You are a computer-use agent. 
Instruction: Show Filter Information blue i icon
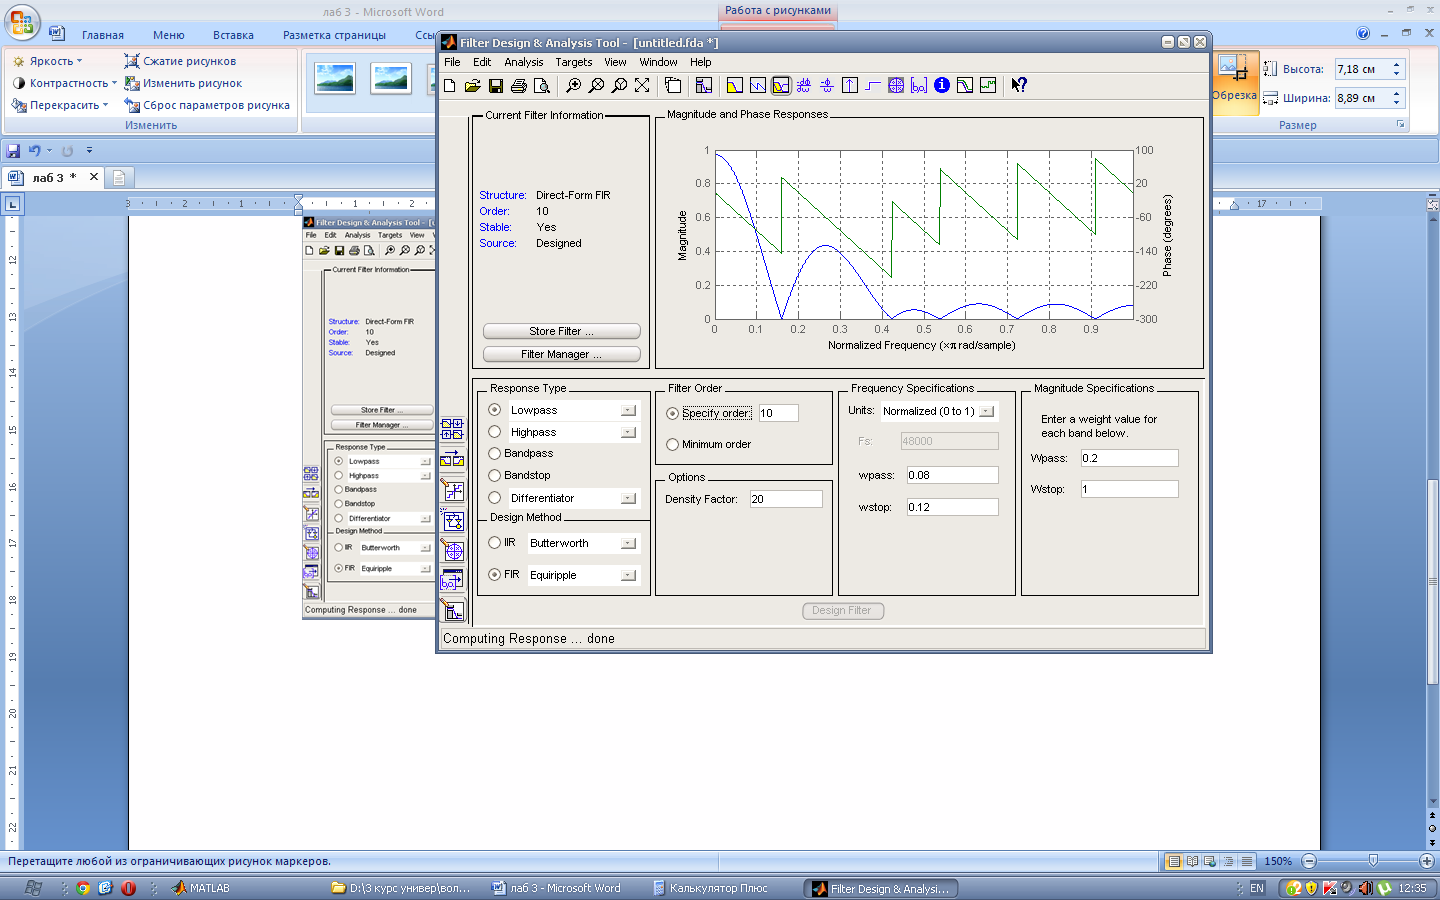coord(942,86)
